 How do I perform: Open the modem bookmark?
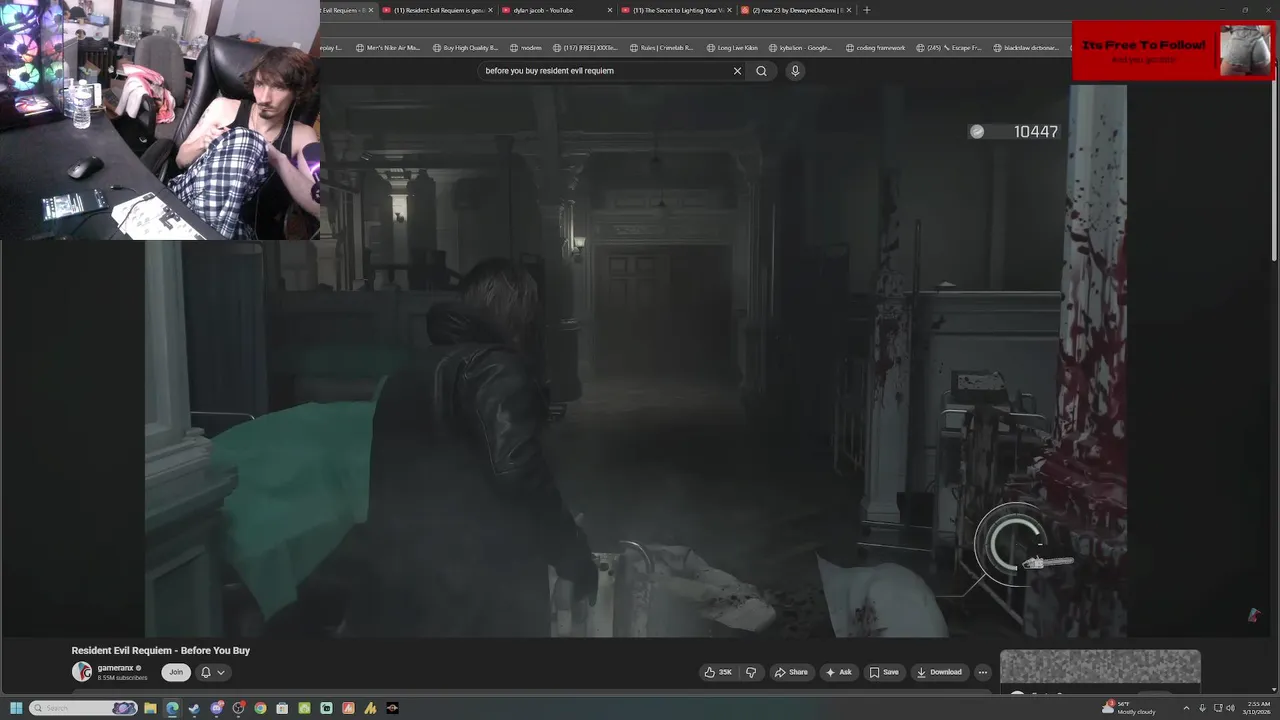coord(526,48)
